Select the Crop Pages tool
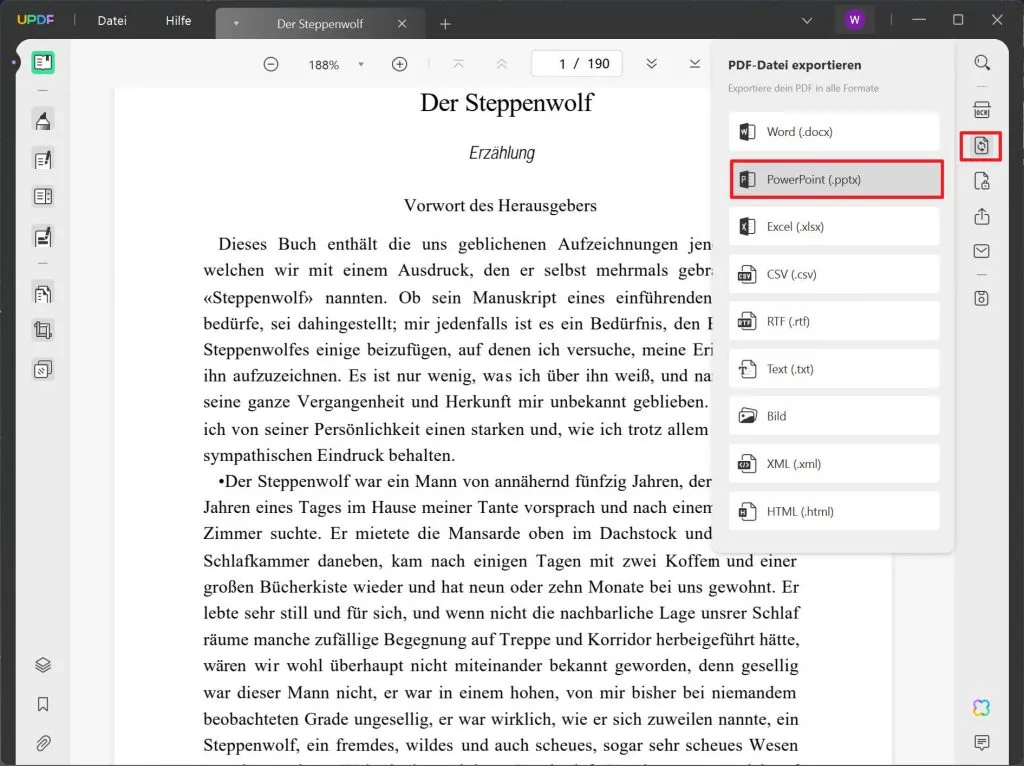Screen dimensions: 1024x766 (x=43, y=330)
